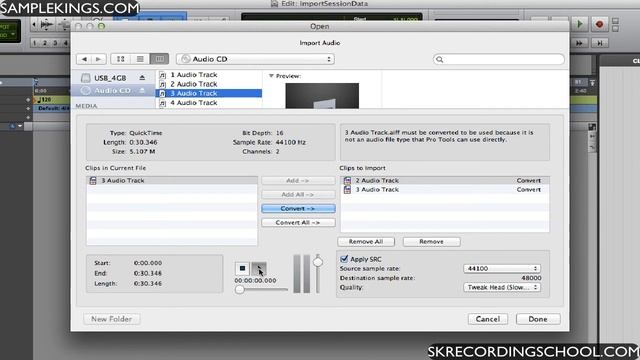The width and height of the screenshot is (640, 360).
Task: Click the Add -> button
Action: coord(298,180)
